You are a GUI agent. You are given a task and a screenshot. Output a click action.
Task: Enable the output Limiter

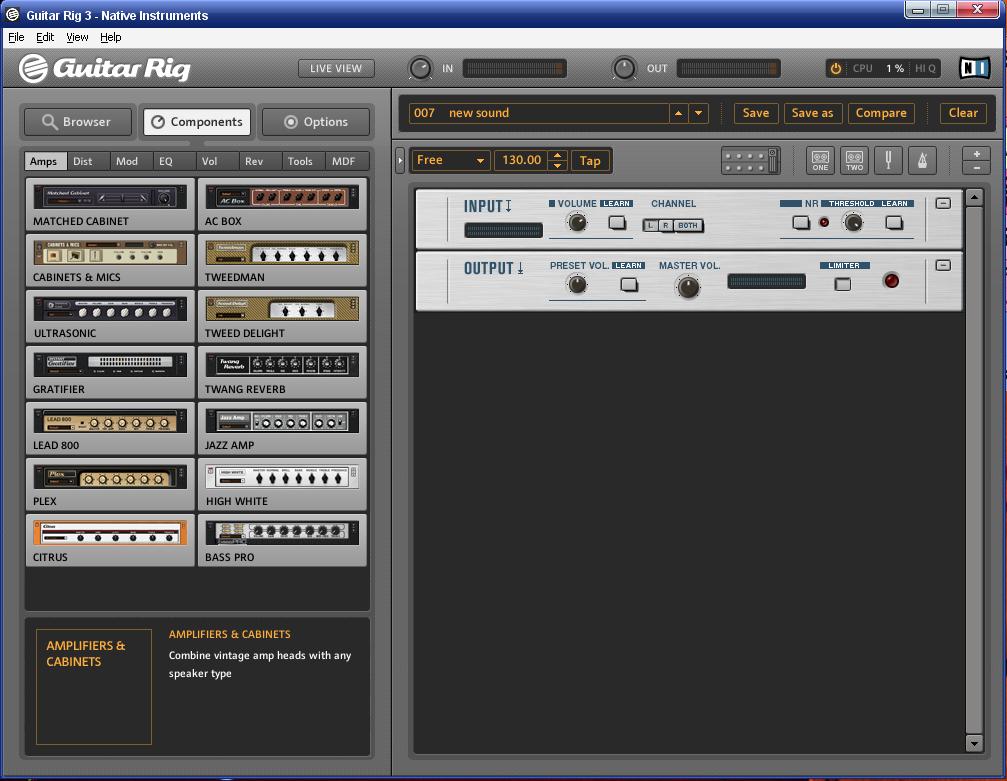tap(843, 285)
